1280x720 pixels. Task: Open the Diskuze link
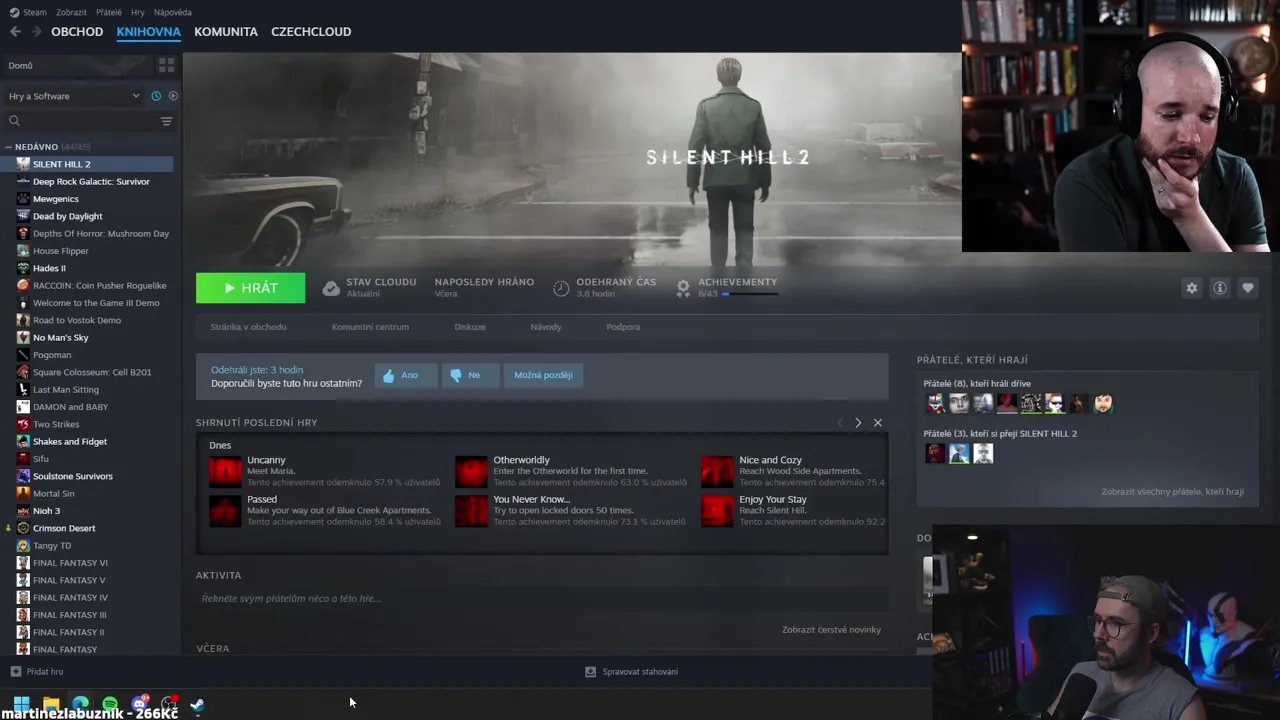pyautogui.click(x=470, y=327)
